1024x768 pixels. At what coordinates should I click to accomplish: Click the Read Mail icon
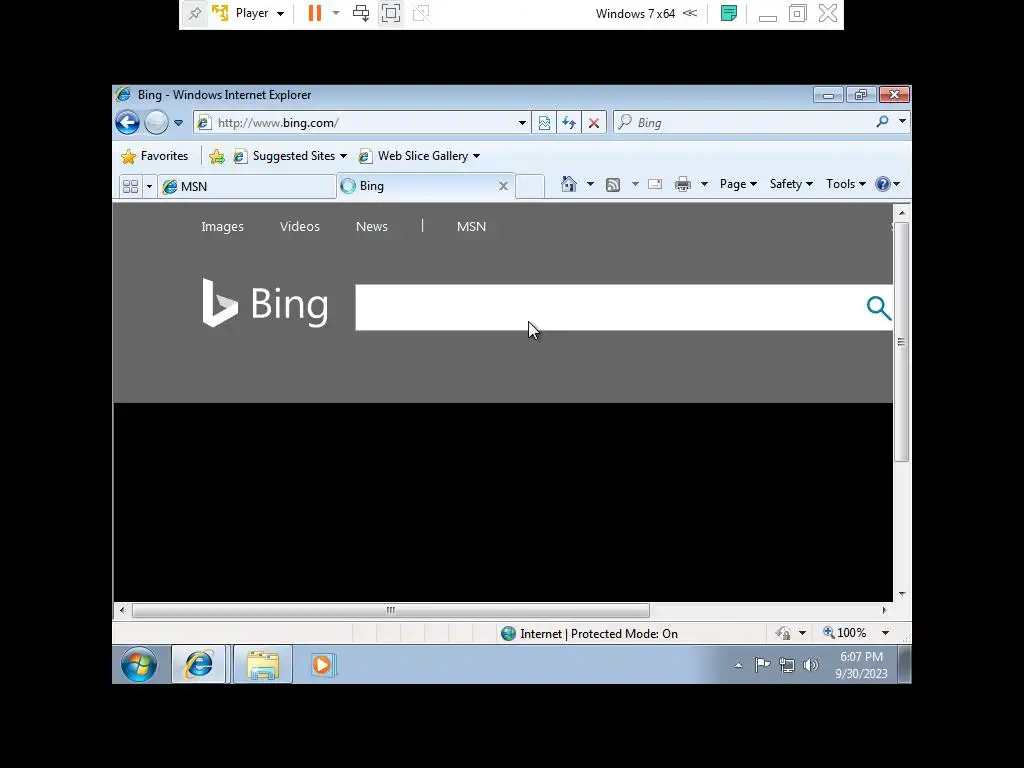pyautogui.click(x=655, y=184)
